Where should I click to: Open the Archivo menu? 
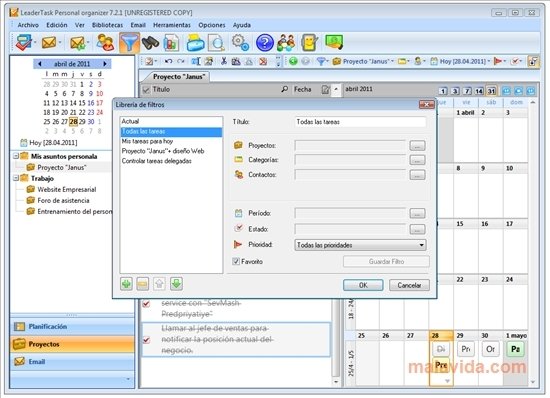28,25
